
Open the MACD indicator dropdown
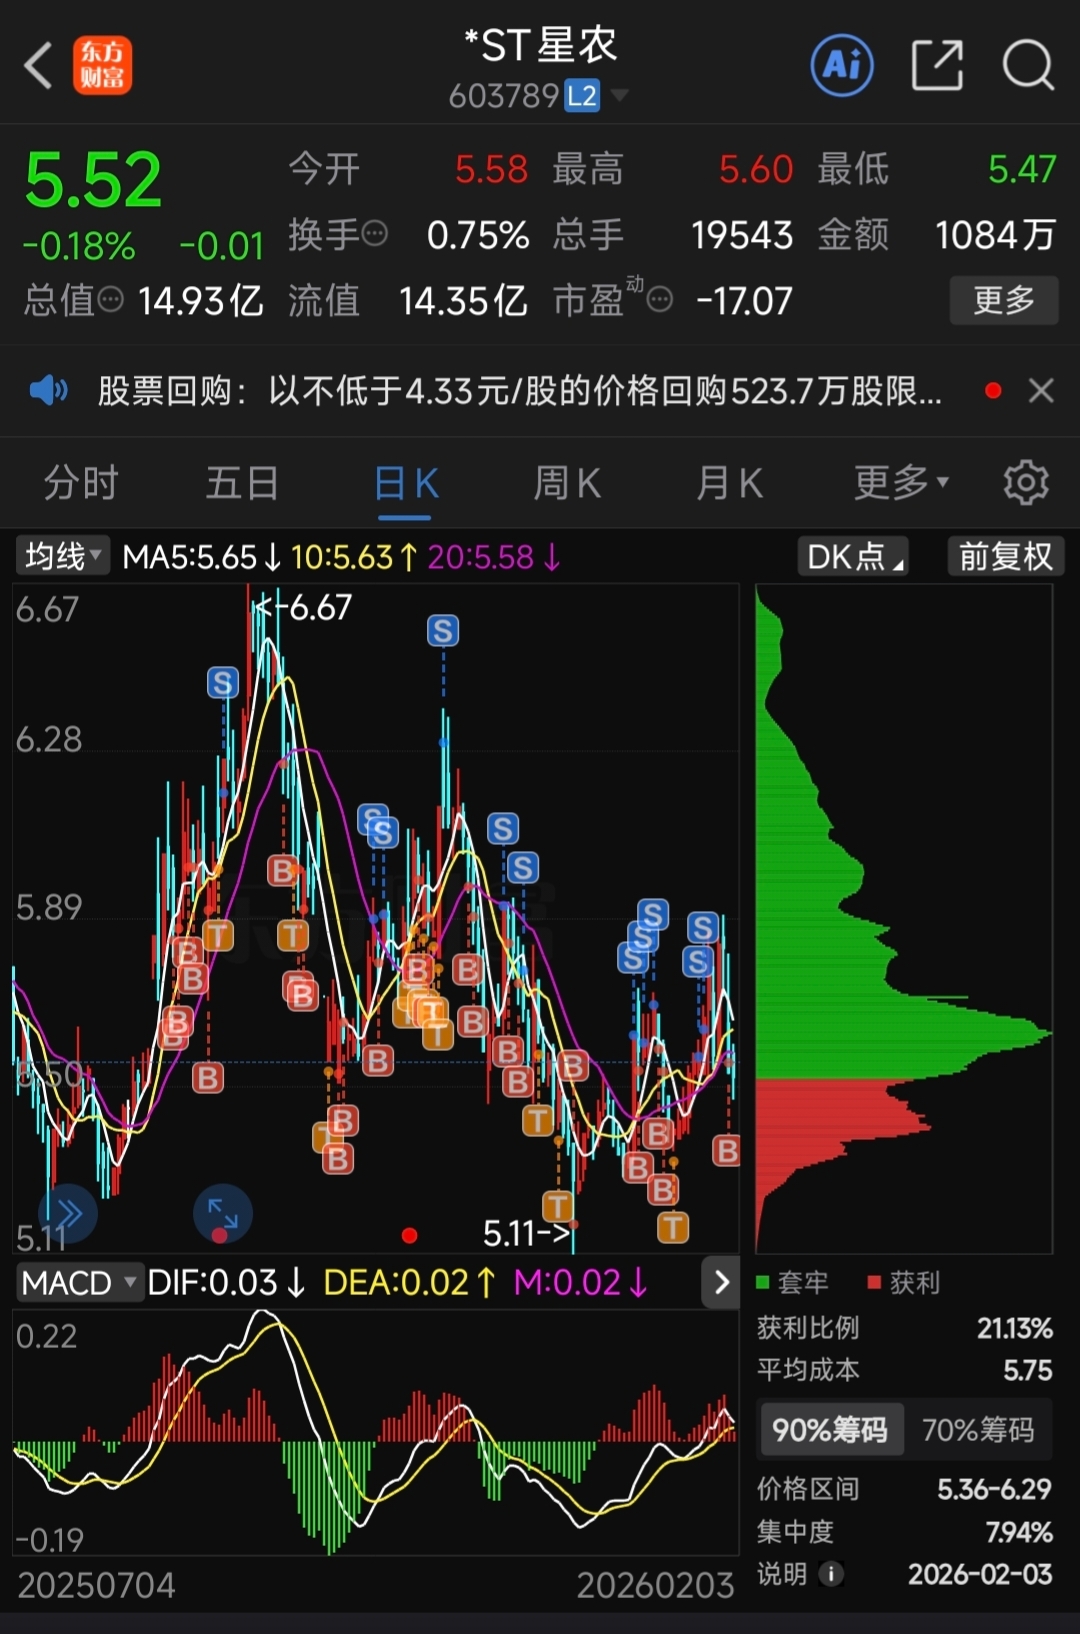pos(79,1282)
